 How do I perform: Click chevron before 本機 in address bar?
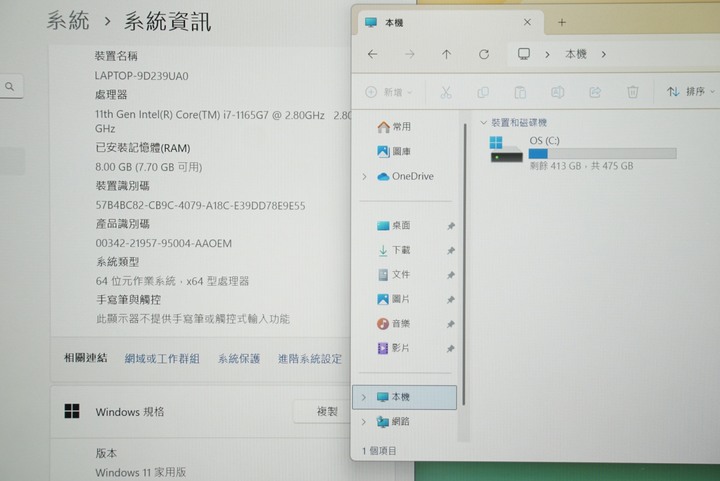coord(547,55)
